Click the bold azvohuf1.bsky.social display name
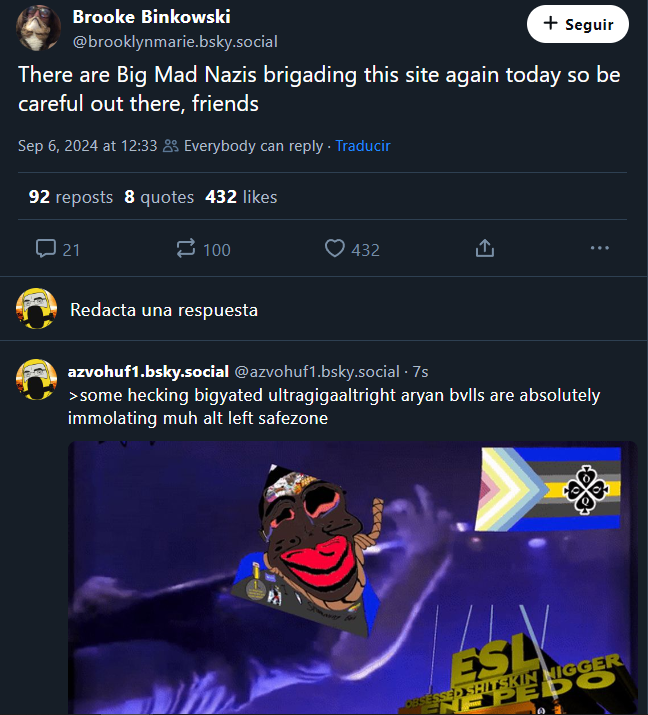This screenshot has width=648, height=715. (x=148, y=372)
